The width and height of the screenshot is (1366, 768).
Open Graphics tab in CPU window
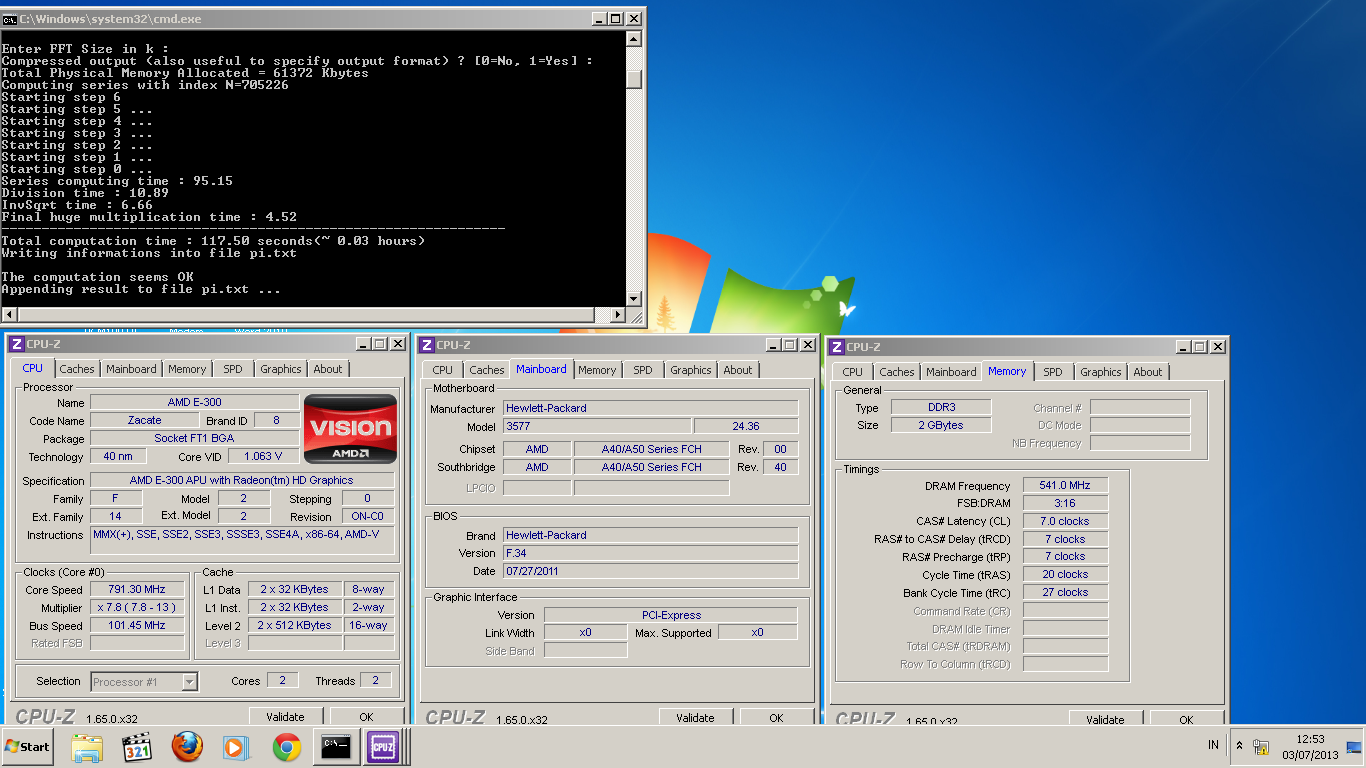click(281, 369)
